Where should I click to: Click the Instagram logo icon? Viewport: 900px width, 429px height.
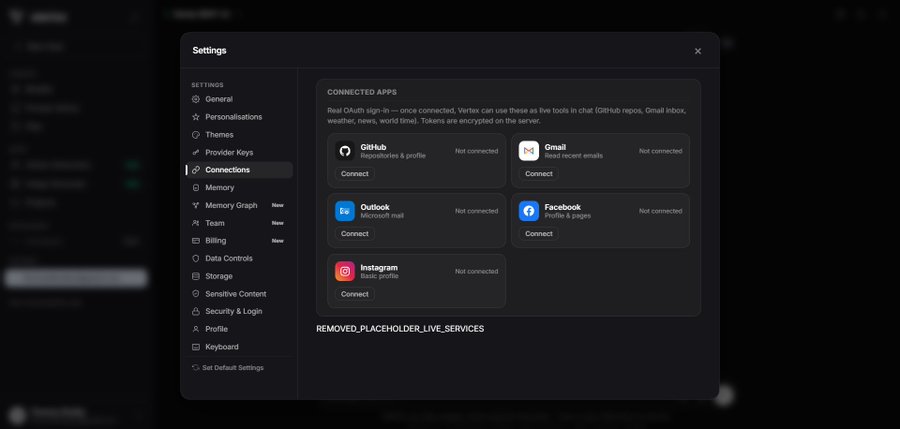pyautogui.click(x=345, y=271)
